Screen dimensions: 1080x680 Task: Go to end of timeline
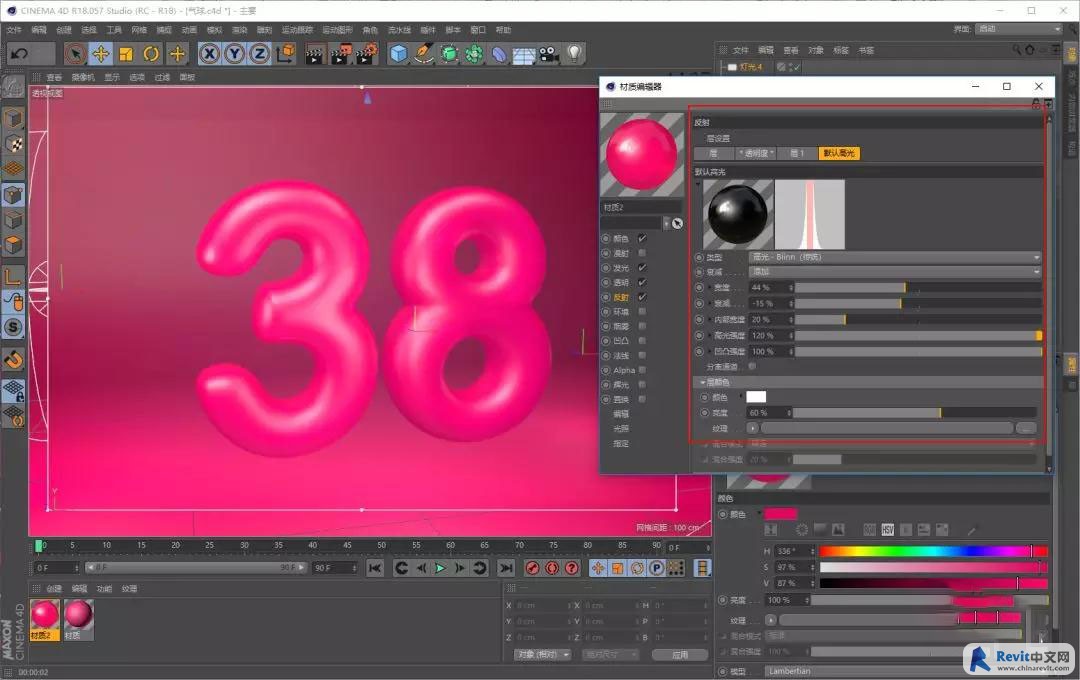point(506,568)
